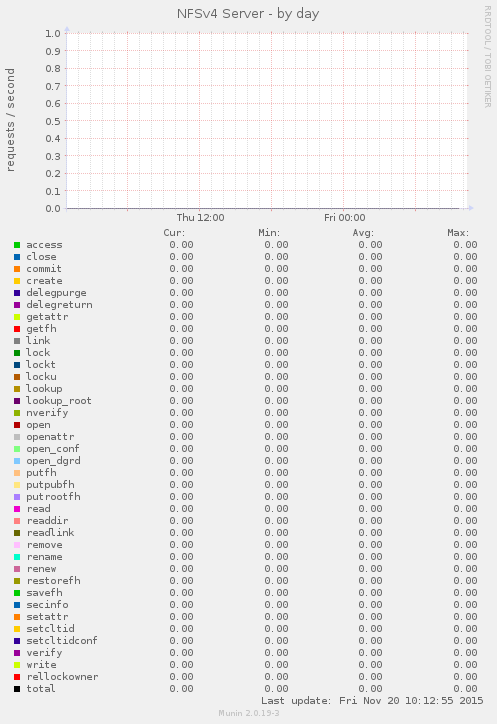Click the lavender putrootfh swatch
The height and width of the screenshot is (724, 497).
coord(17,497)
